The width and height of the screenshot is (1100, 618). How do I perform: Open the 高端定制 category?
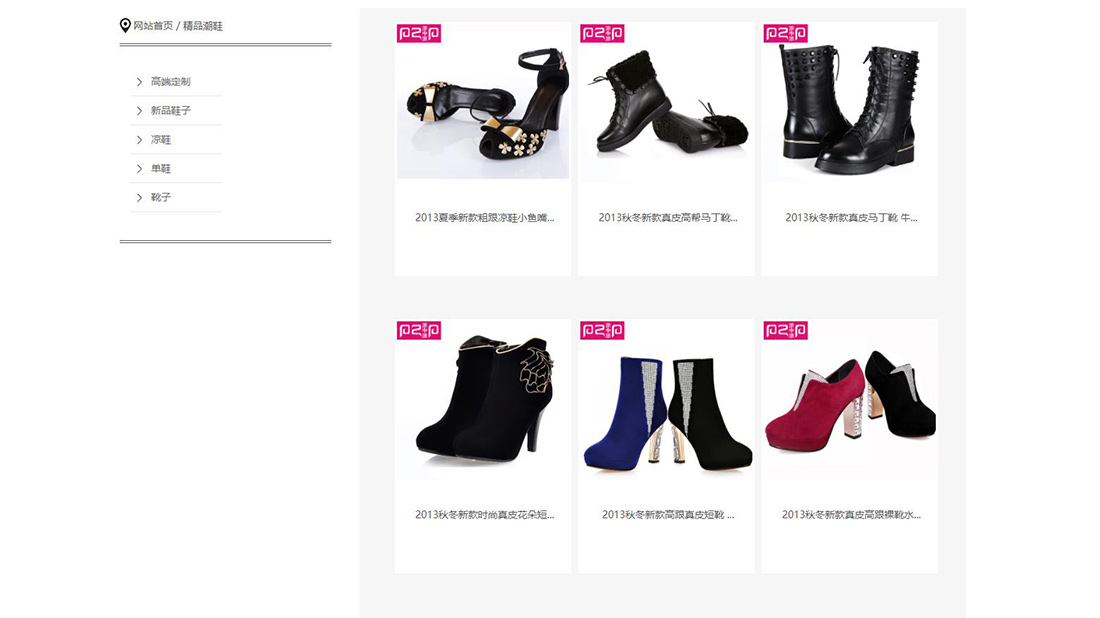click(x=170, y=81)
